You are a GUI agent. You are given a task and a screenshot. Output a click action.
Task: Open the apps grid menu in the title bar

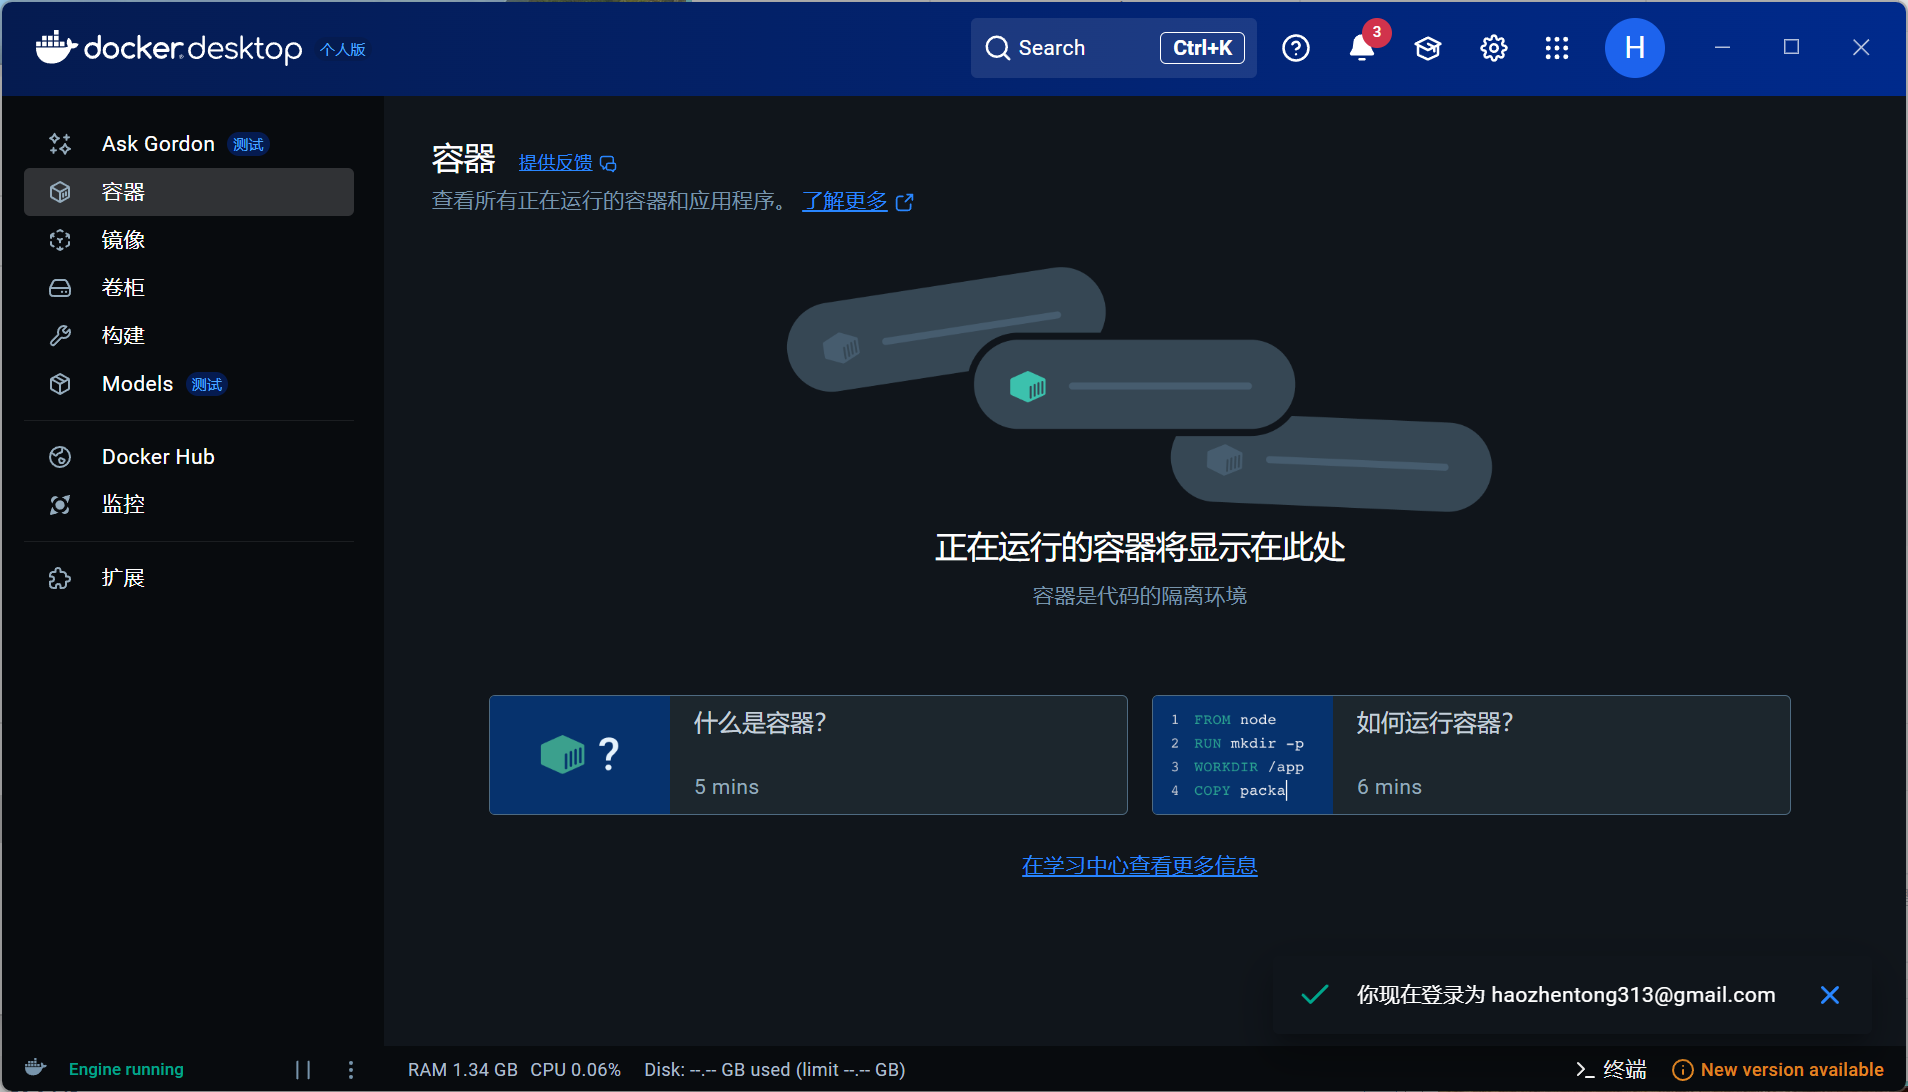pos(1556,47)
